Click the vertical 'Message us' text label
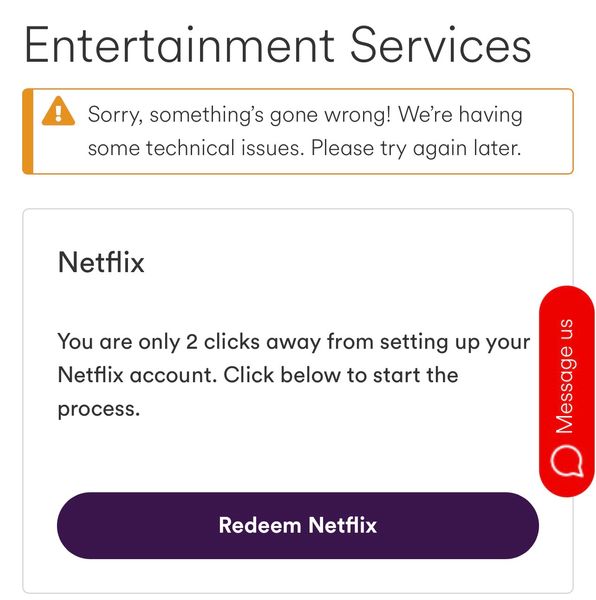Screen dimensions: 596x600 tap(565, 377)
